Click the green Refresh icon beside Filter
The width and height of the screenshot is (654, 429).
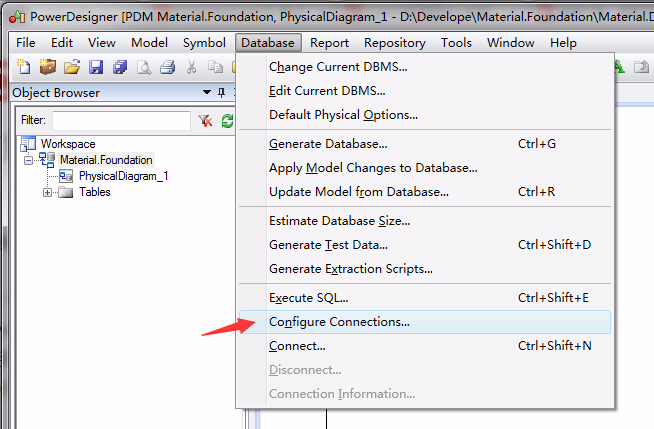(x=227, y=121)
